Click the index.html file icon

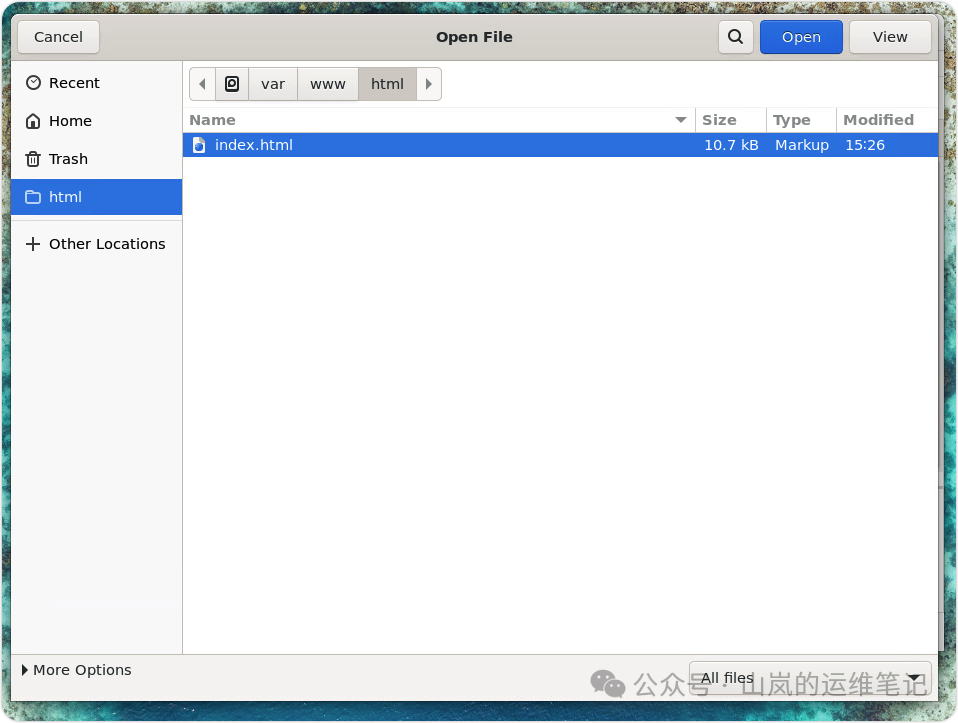point(199,145)
